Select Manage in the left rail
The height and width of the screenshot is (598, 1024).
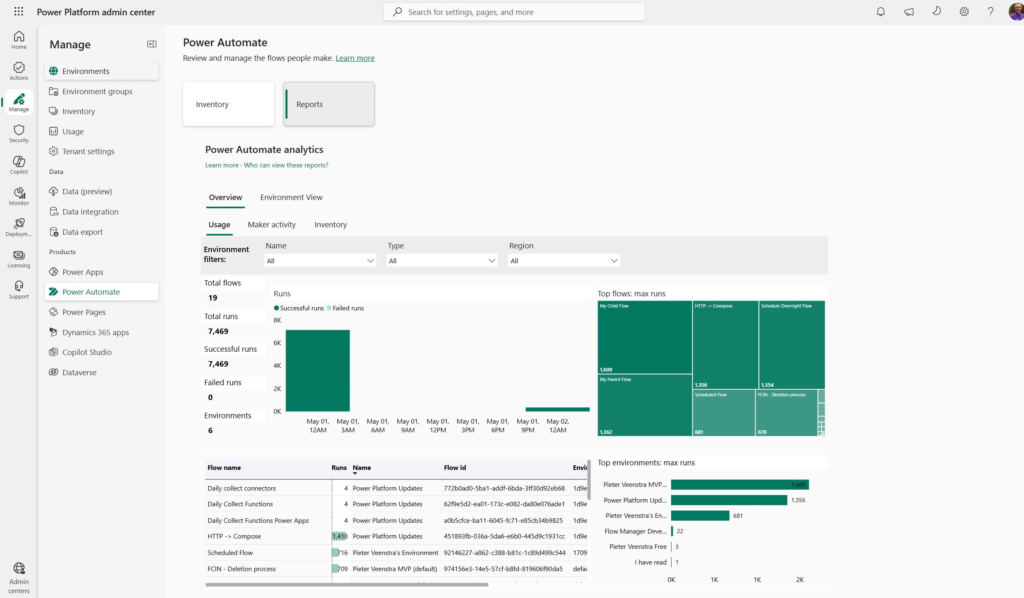pyautogui.click(x=19, y=102)
